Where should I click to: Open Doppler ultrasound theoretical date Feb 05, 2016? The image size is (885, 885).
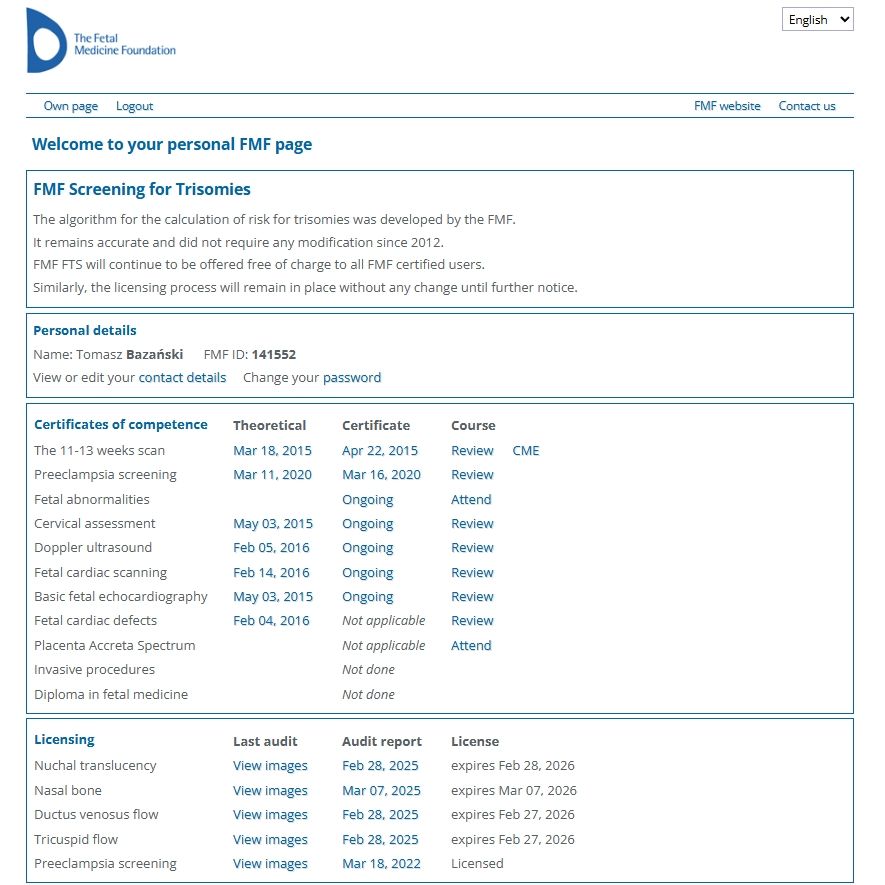pyautogui.click(x=271, y=548)
